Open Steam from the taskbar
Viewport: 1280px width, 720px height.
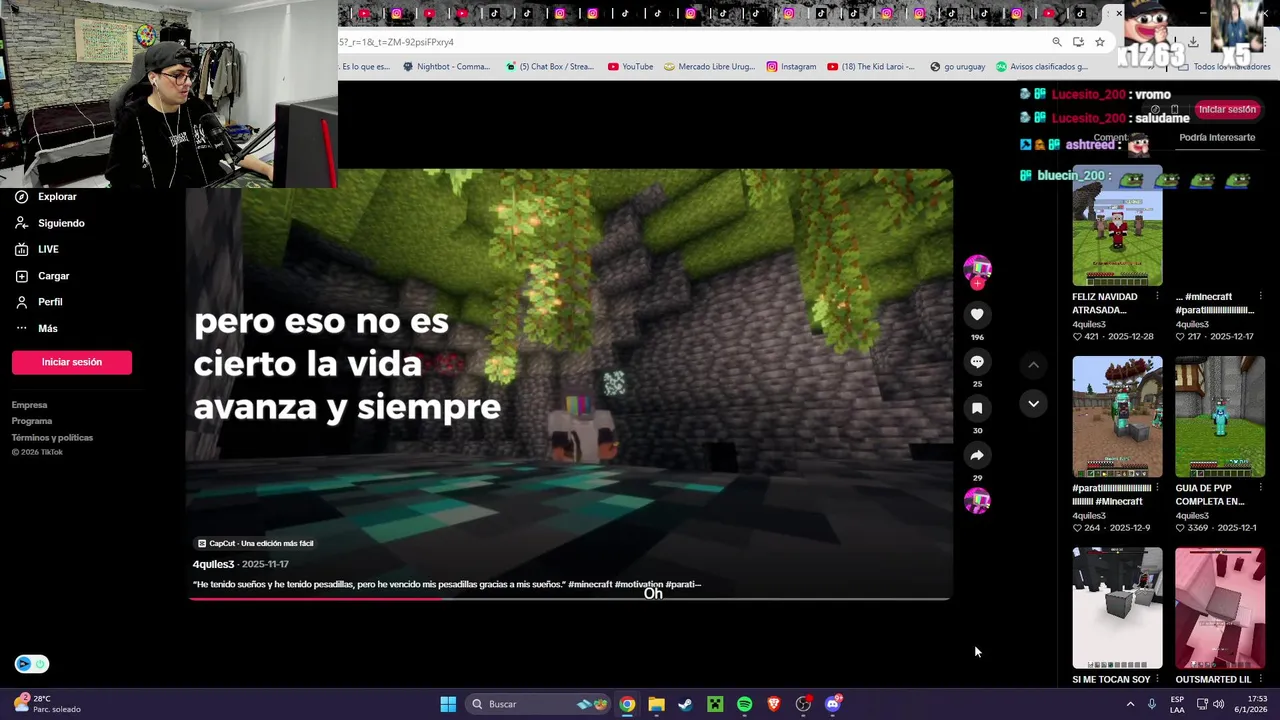pos(685,704)
